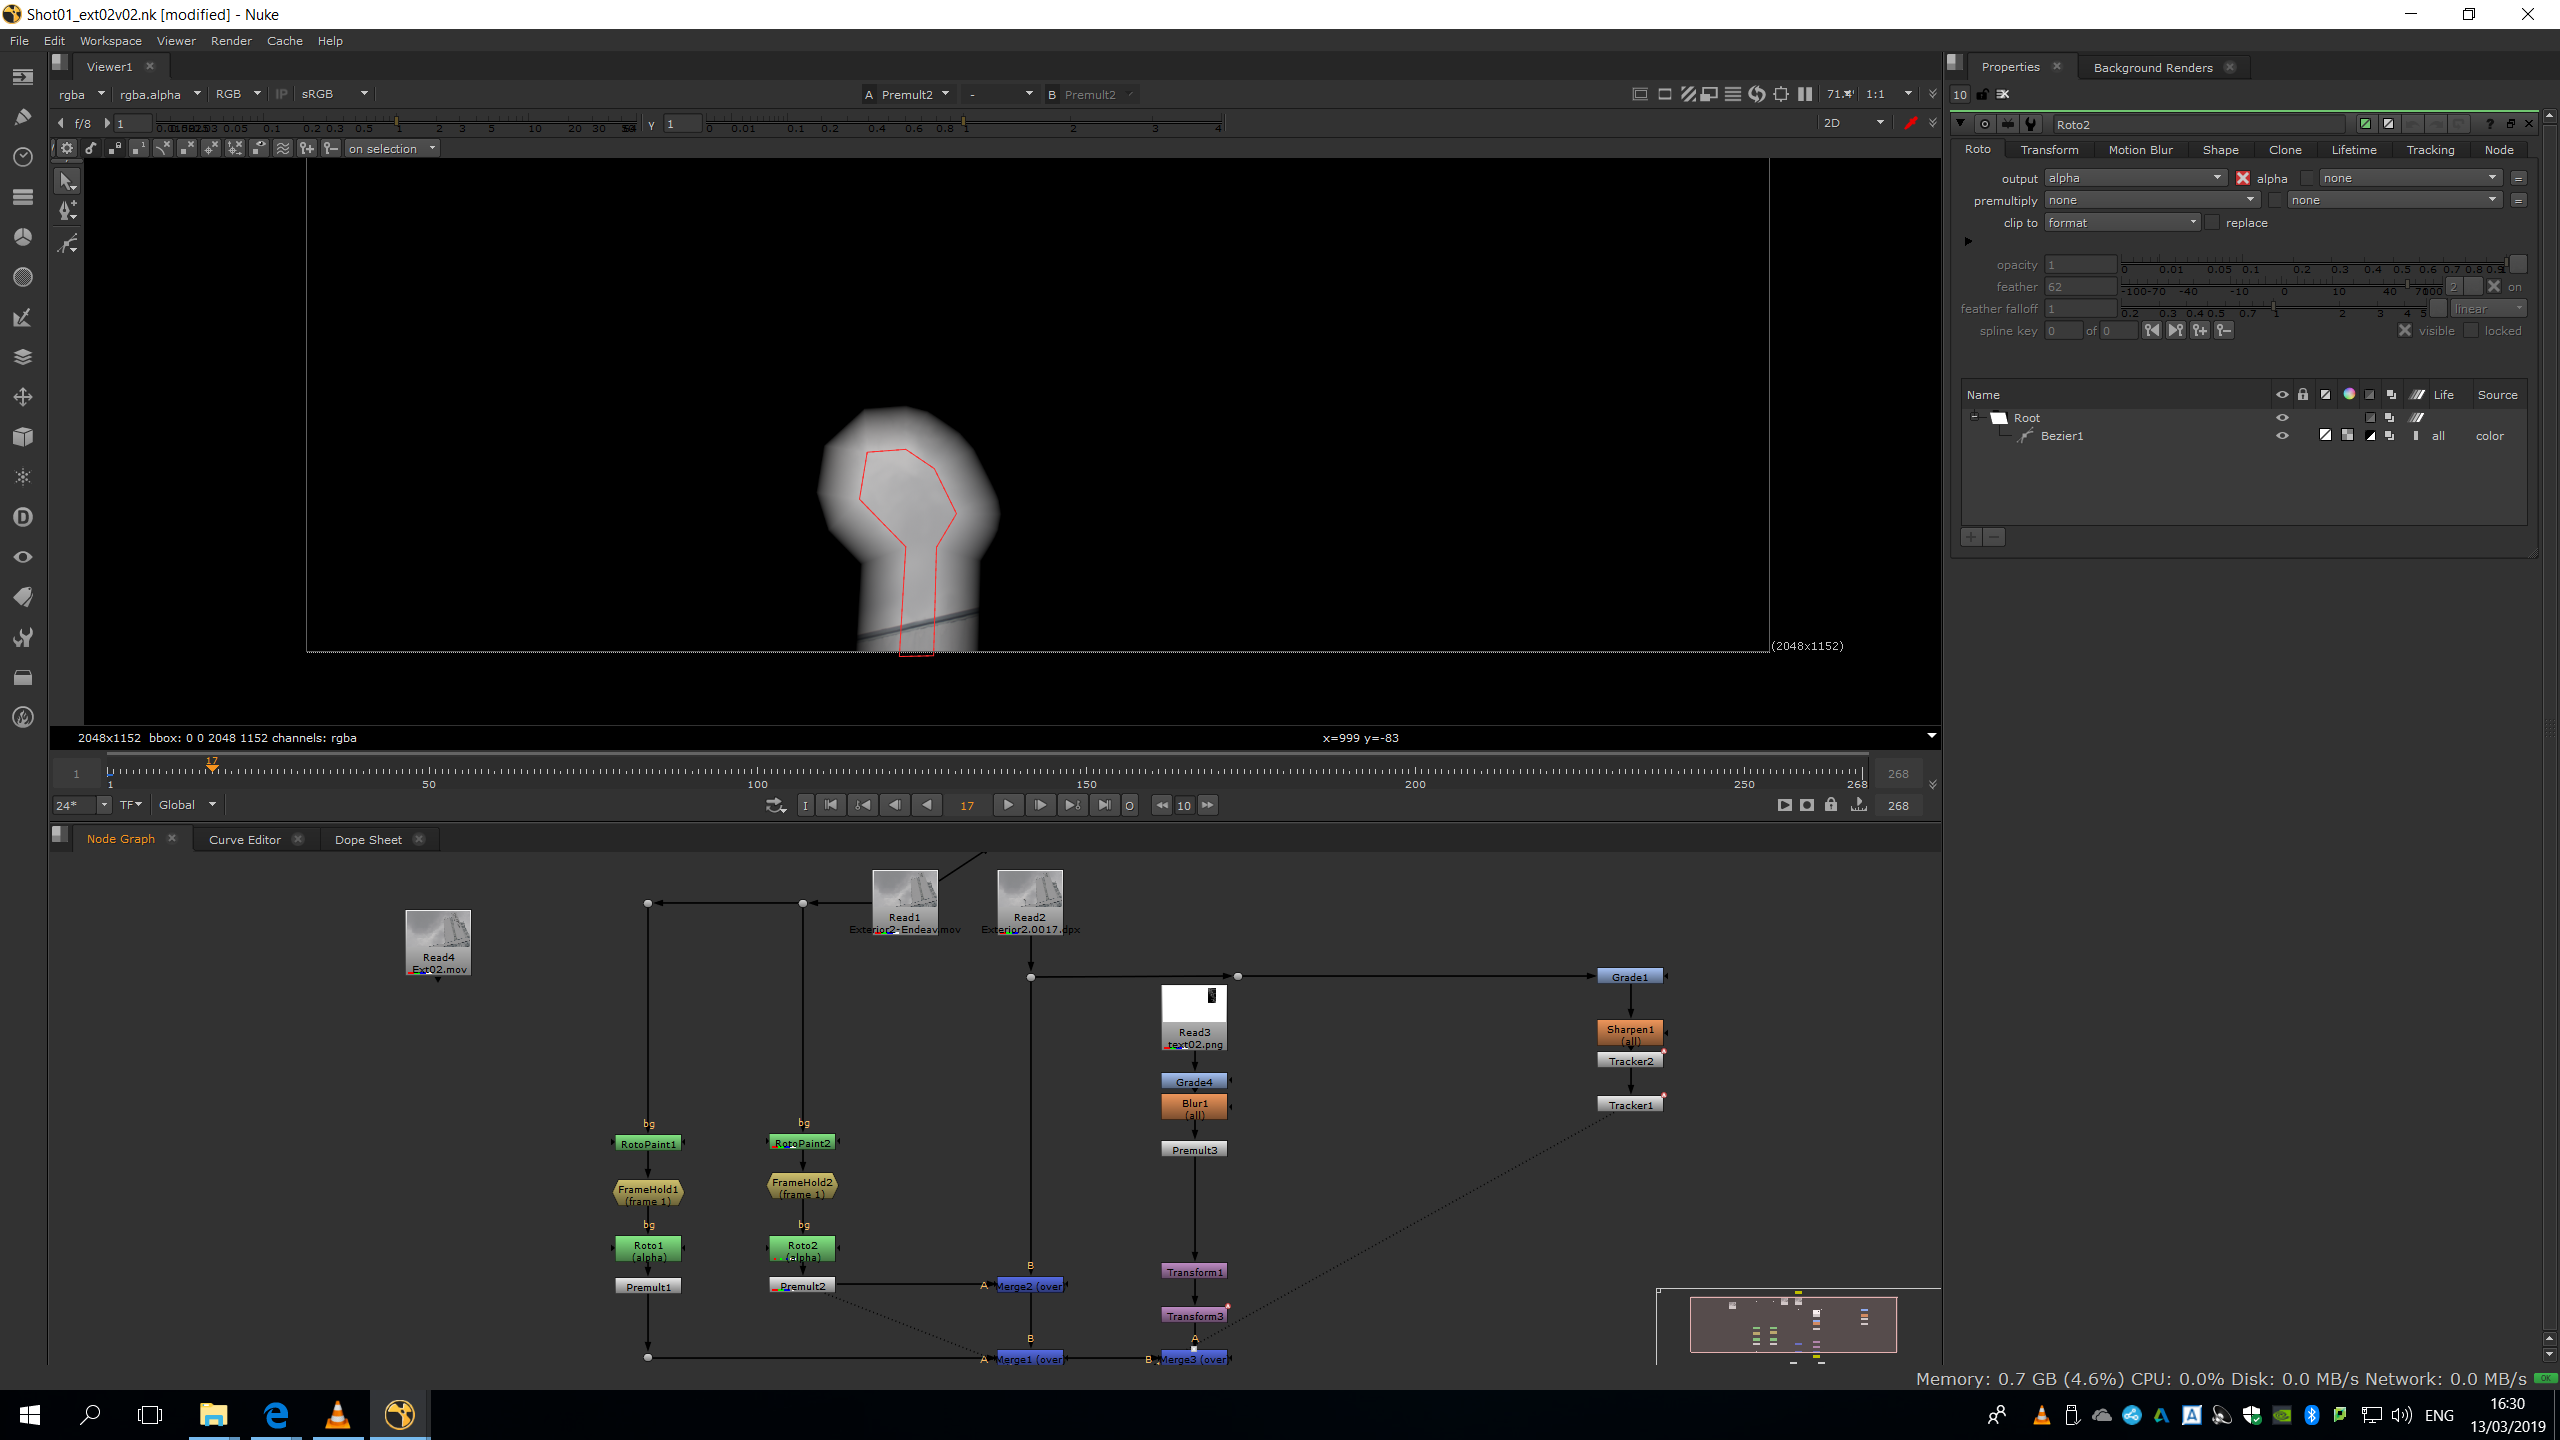Expand the 2D view mode dropdown
Screen dimensions: 2560x1440
point(1853,123)
